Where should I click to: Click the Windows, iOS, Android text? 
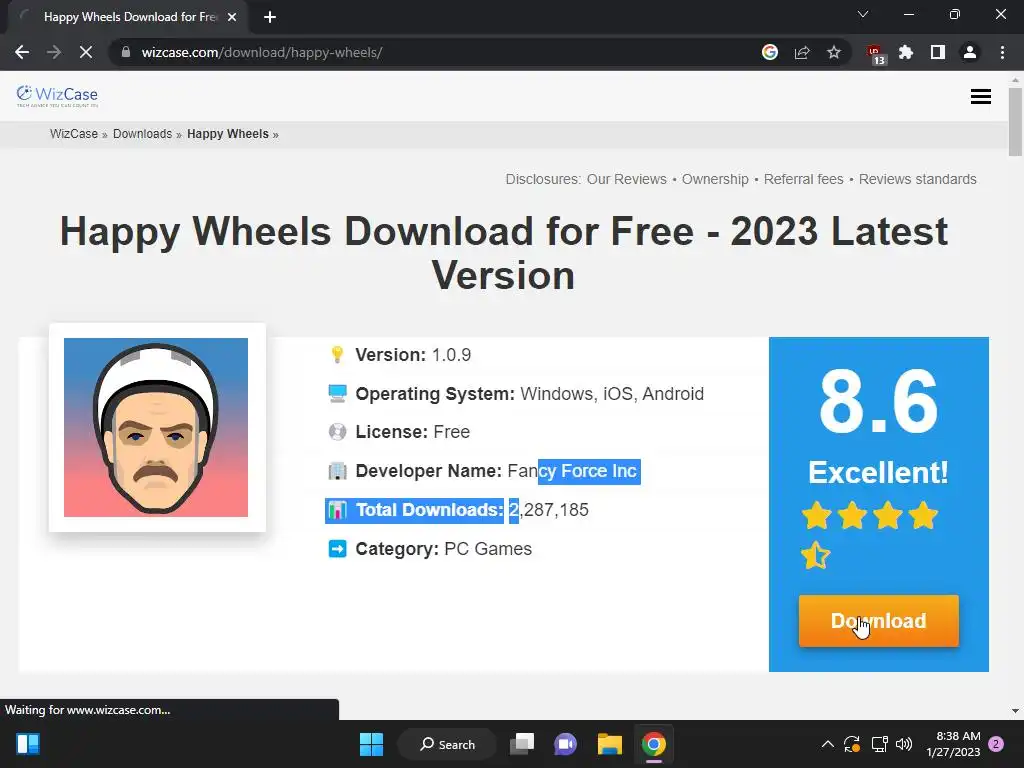click(612, 394)
